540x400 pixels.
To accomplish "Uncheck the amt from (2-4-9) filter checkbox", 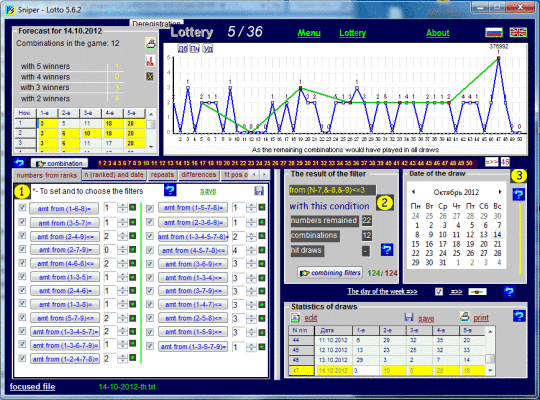I will [x=22, y=235].
